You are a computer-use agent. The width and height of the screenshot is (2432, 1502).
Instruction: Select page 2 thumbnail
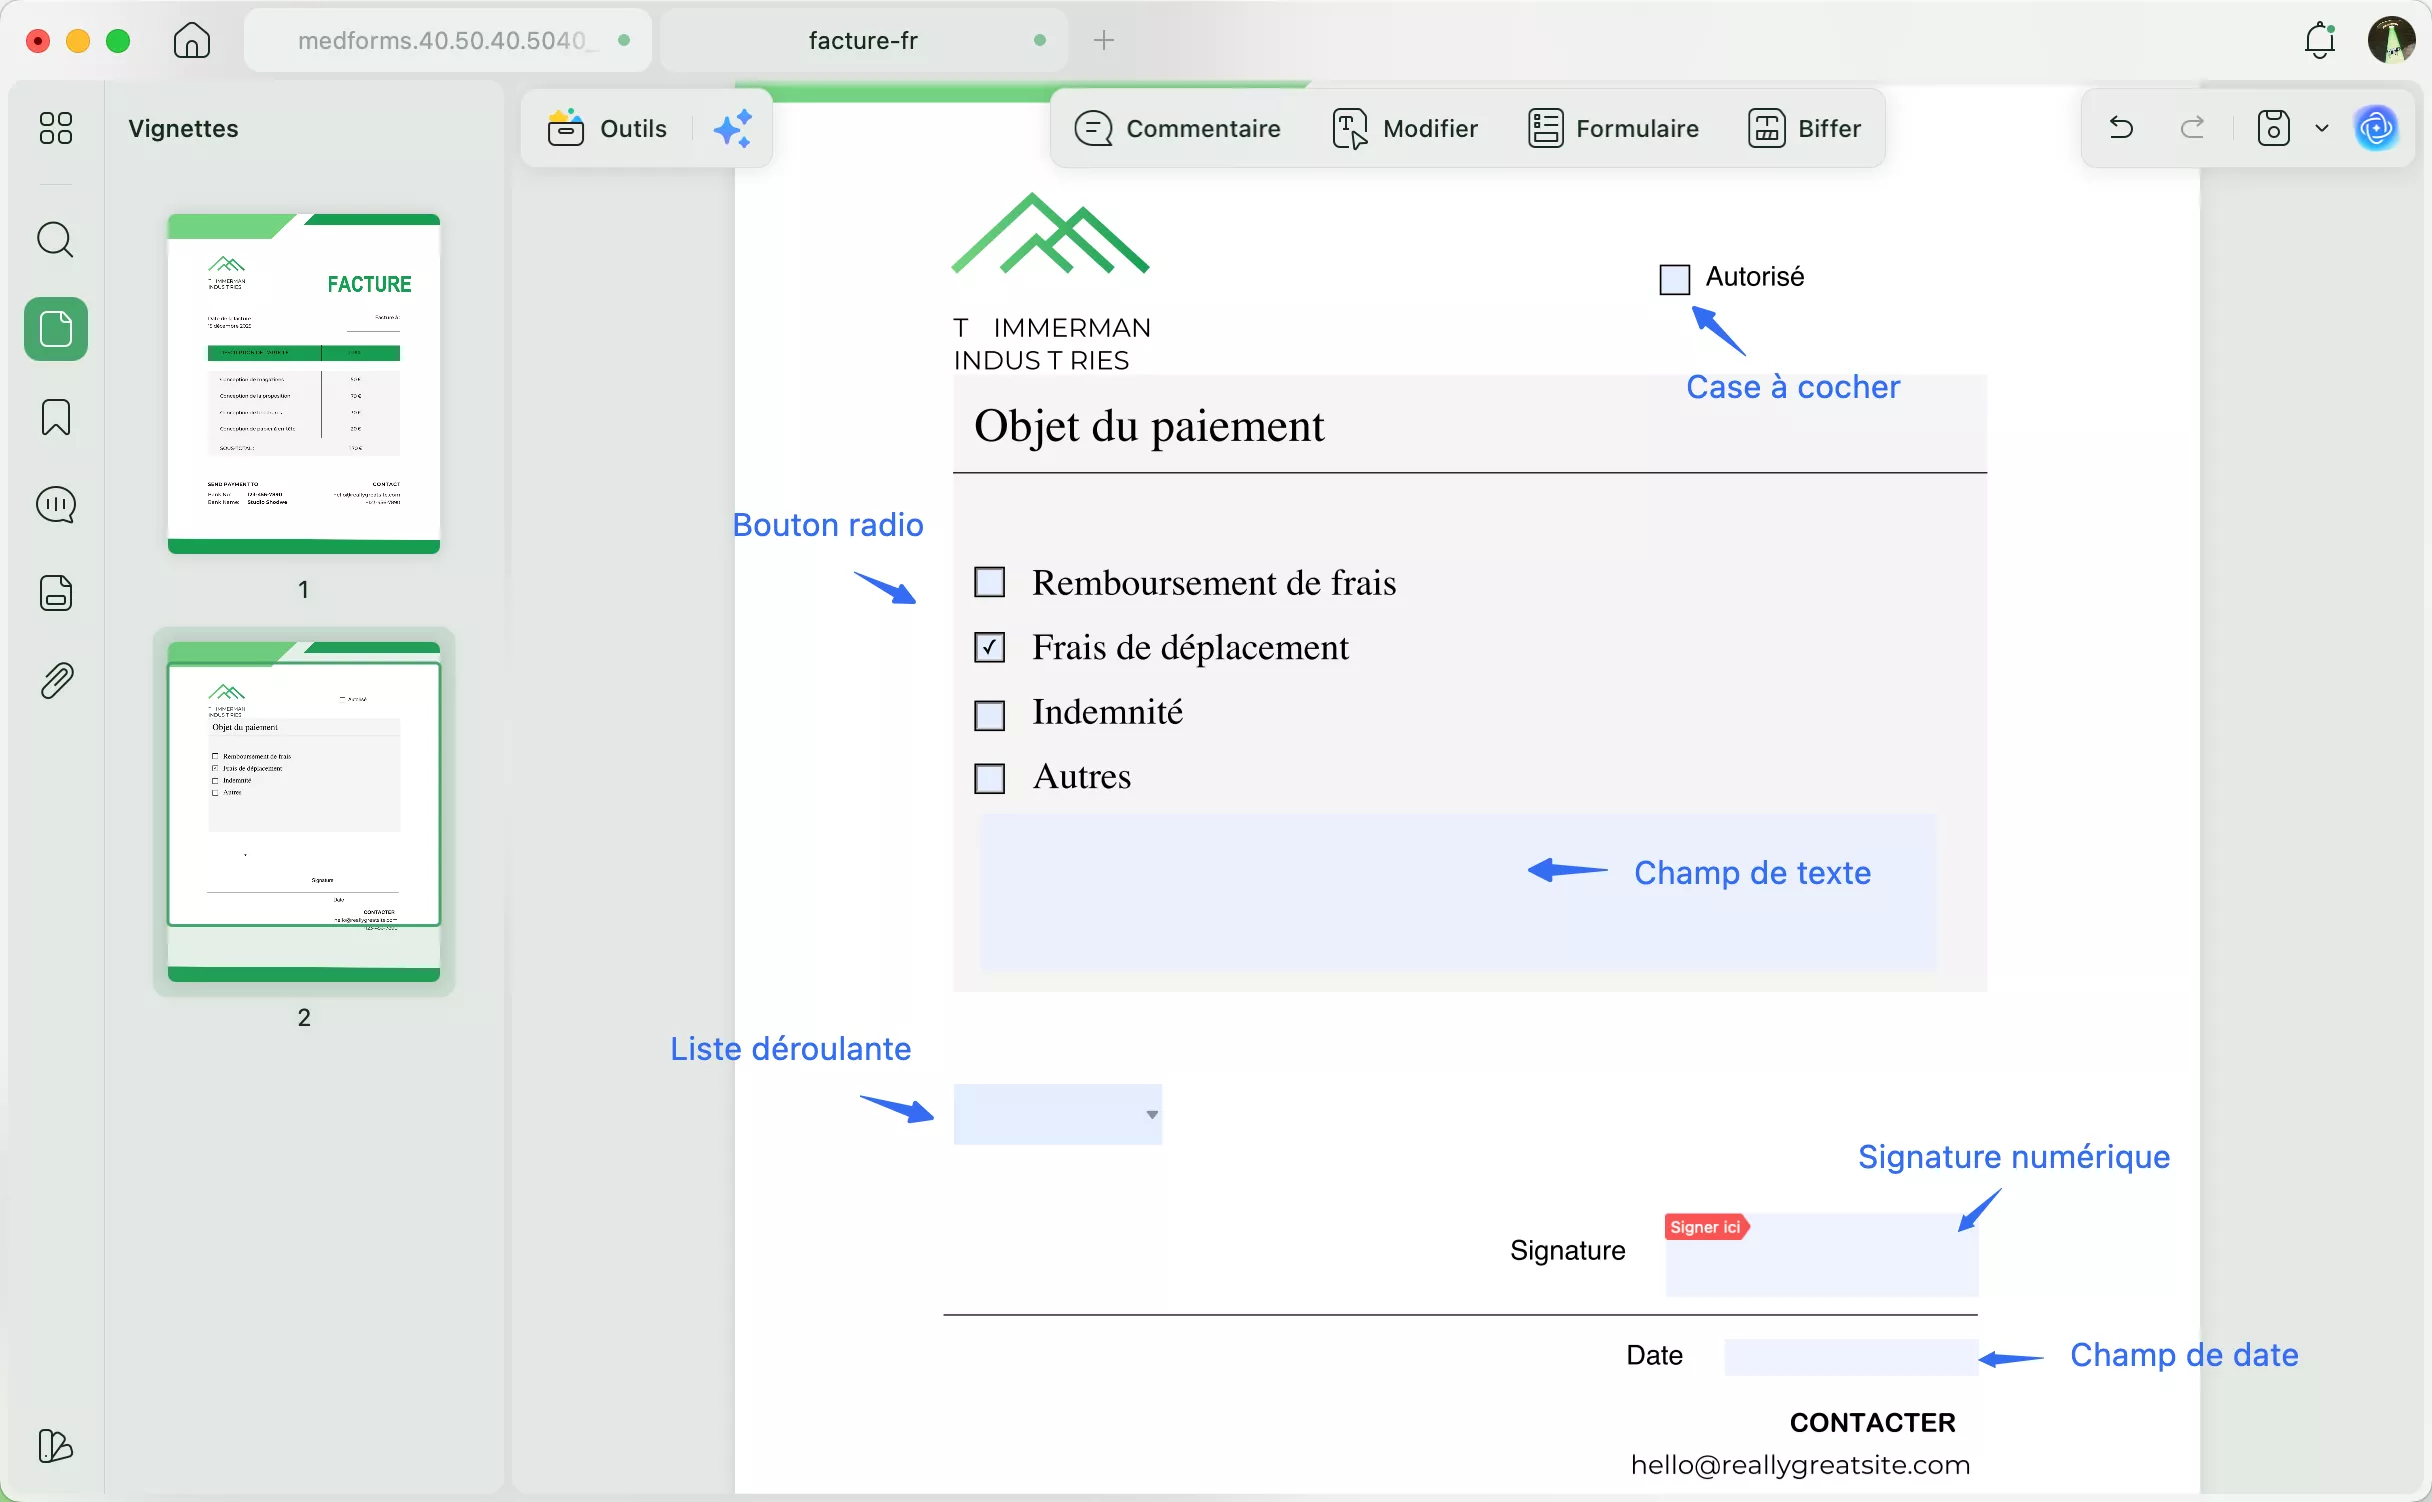(304, 812)
